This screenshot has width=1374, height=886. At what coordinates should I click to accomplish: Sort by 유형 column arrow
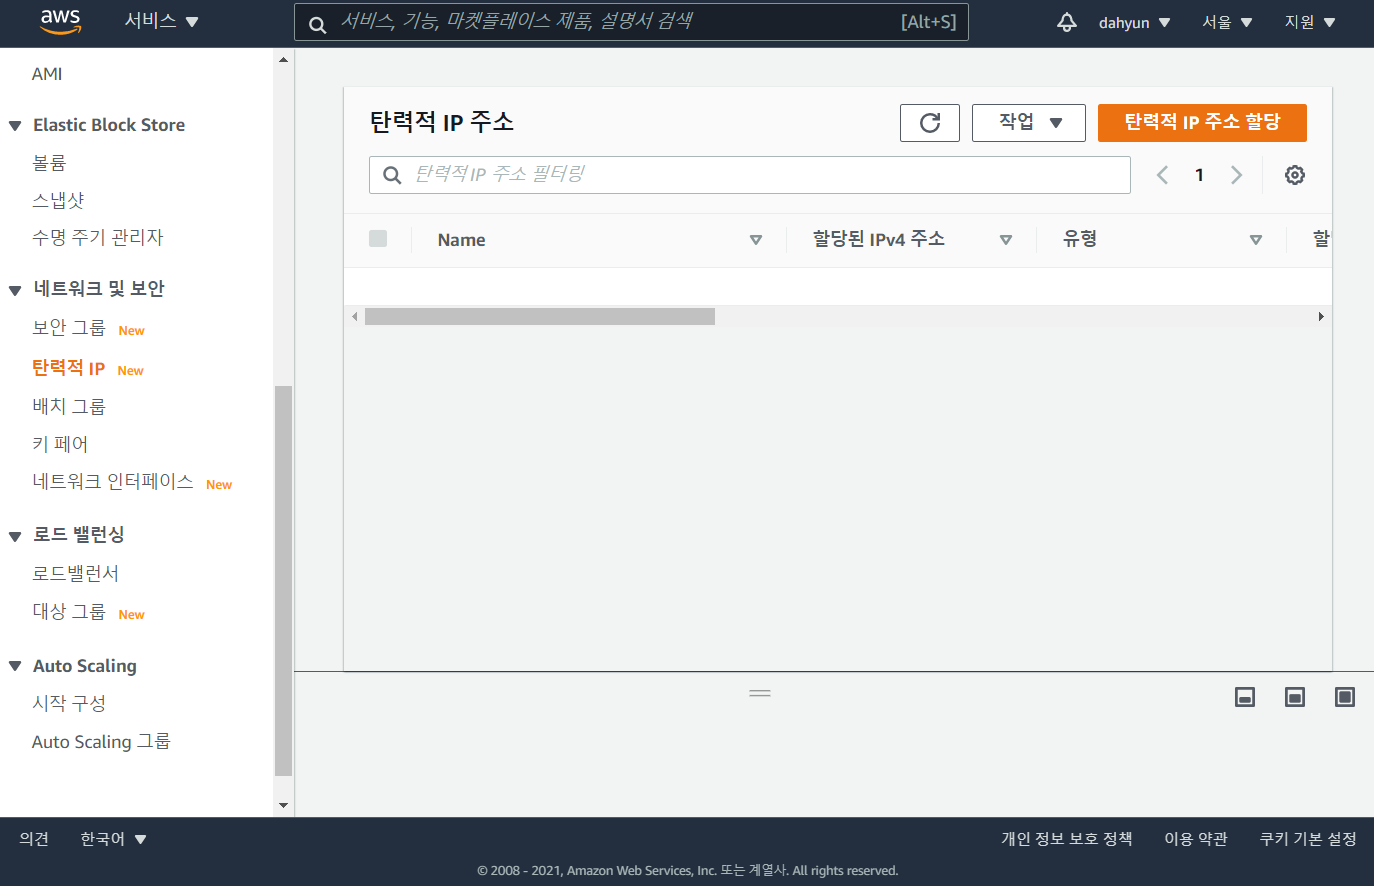(1256, 240)
